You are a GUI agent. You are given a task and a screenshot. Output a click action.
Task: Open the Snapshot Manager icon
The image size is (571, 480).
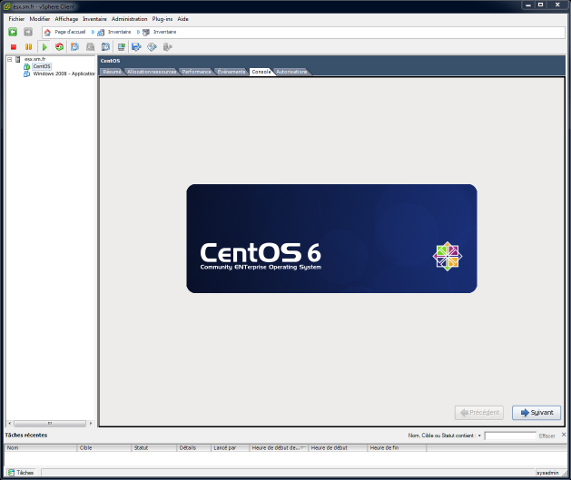tap(106, 47)
